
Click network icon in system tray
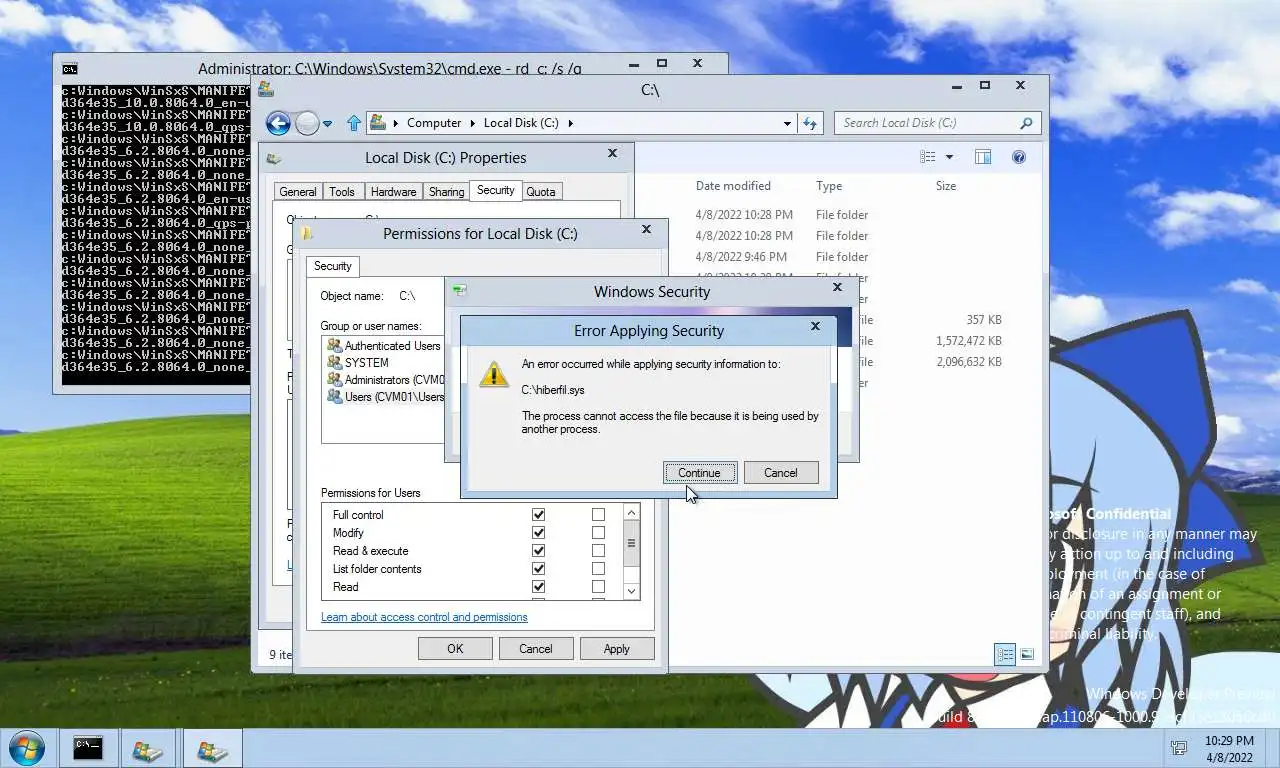click(x=1179, y=747)
